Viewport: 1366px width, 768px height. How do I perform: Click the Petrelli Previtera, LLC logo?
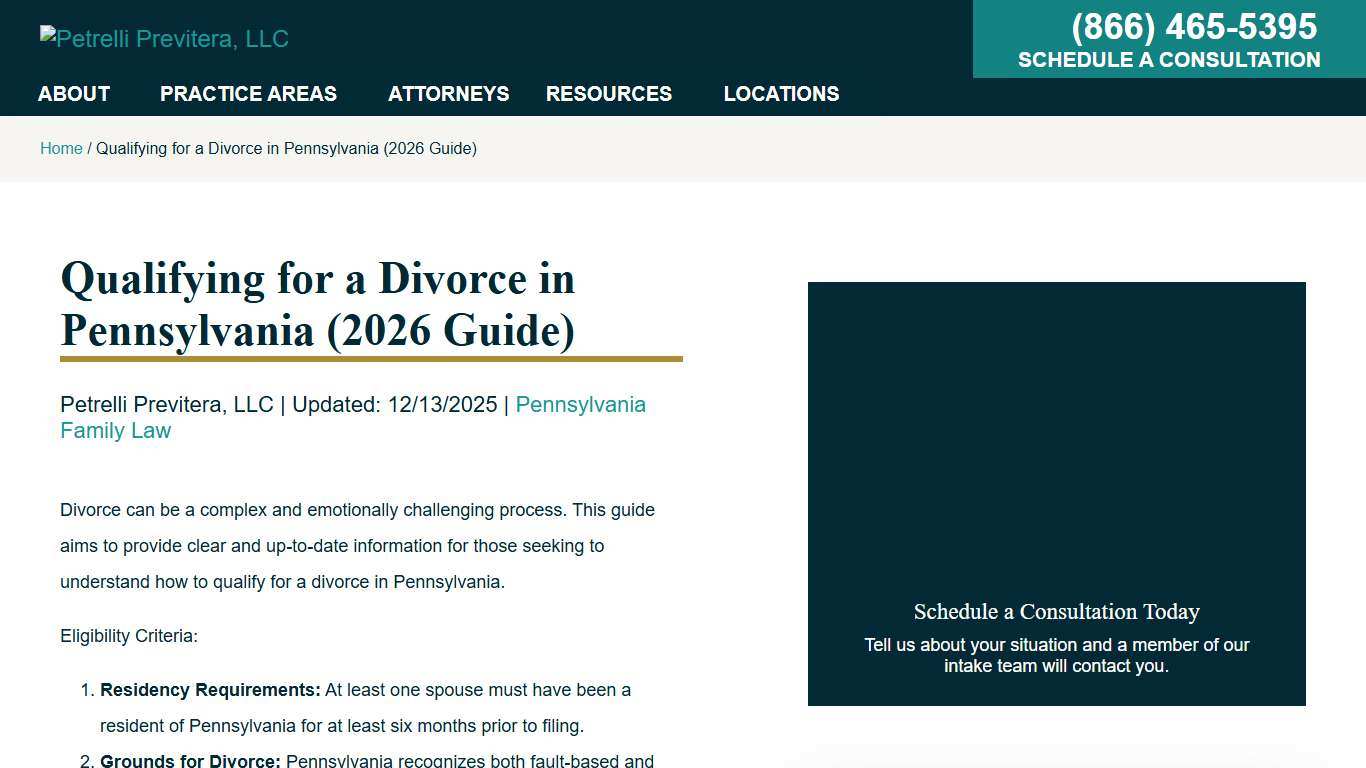tap(163, 38)
